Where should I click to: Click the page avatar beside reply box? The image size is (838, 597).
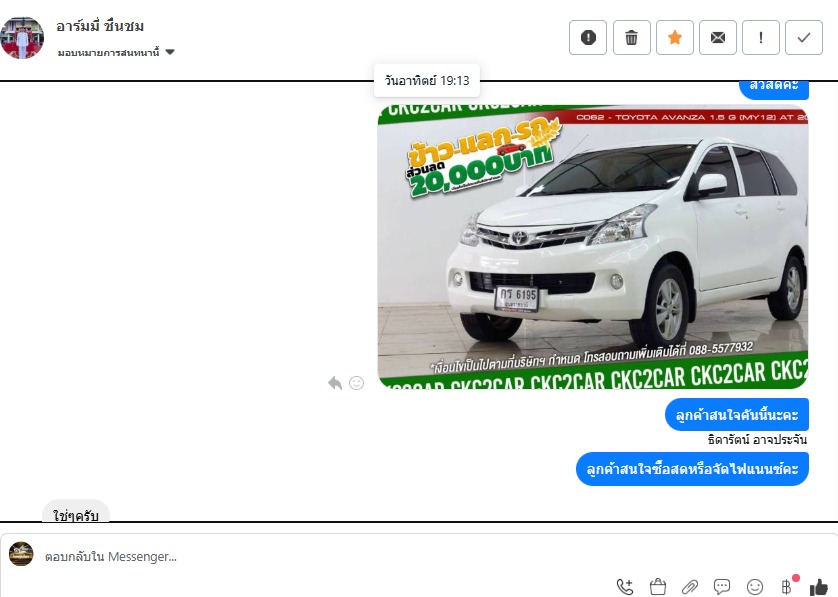coord(21,554)
